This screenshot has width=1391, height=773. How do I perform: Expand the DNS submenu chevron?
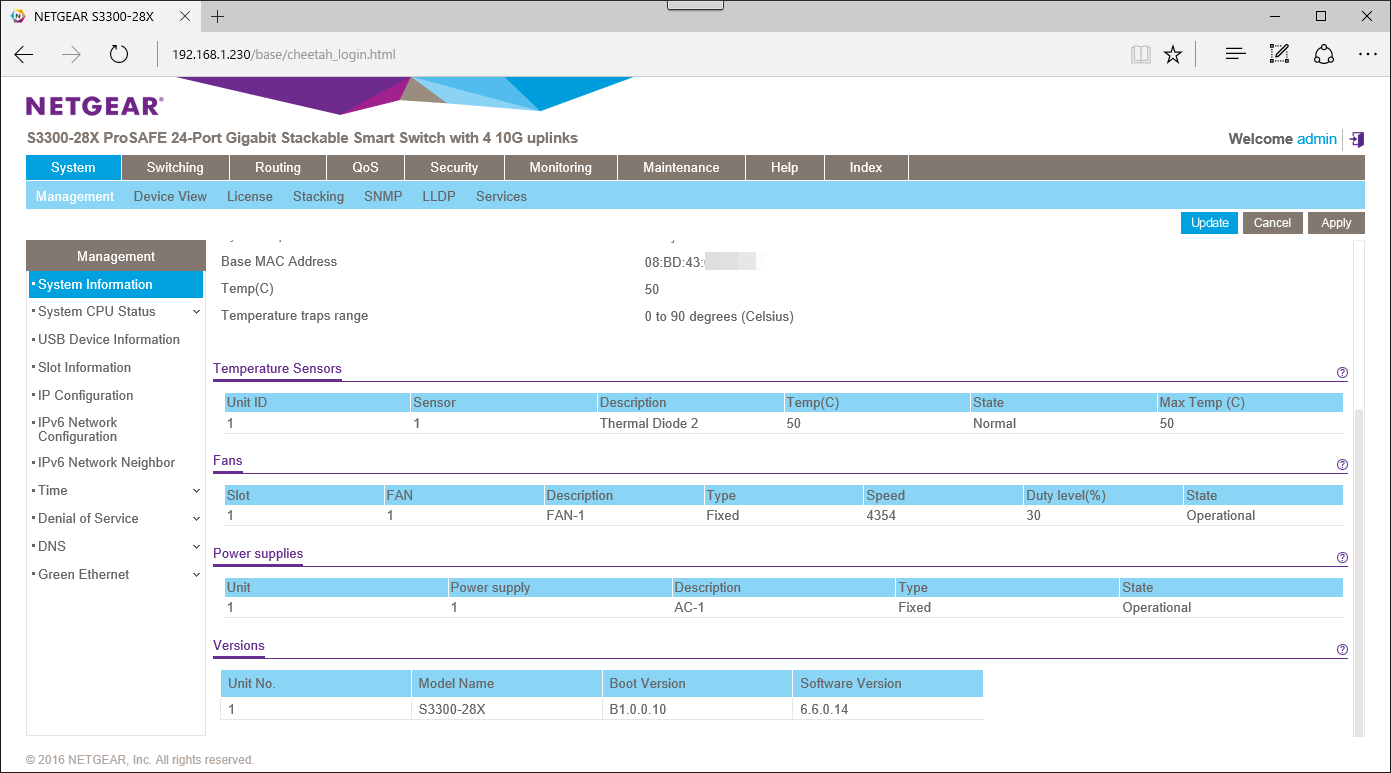[196, 547]
